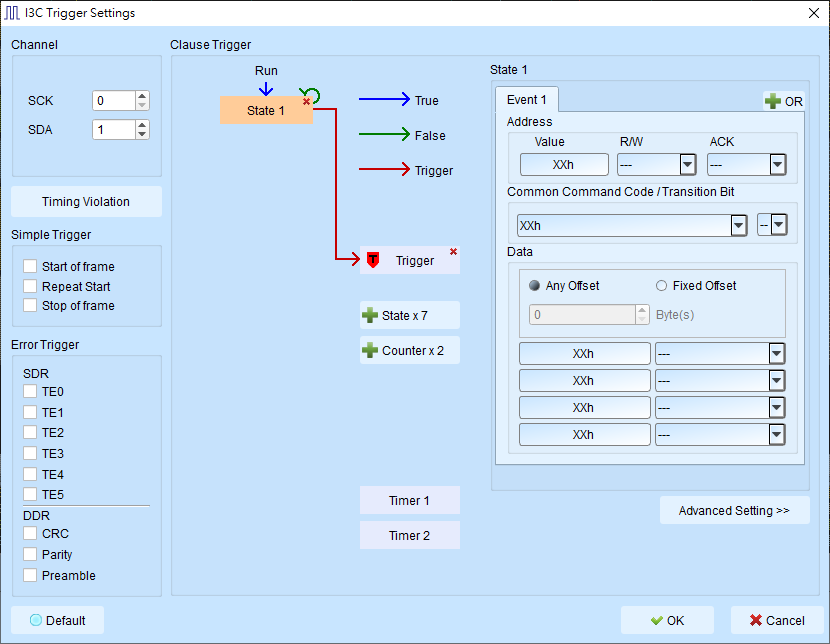Click the green plus on Counter x 2

(369, 350)
